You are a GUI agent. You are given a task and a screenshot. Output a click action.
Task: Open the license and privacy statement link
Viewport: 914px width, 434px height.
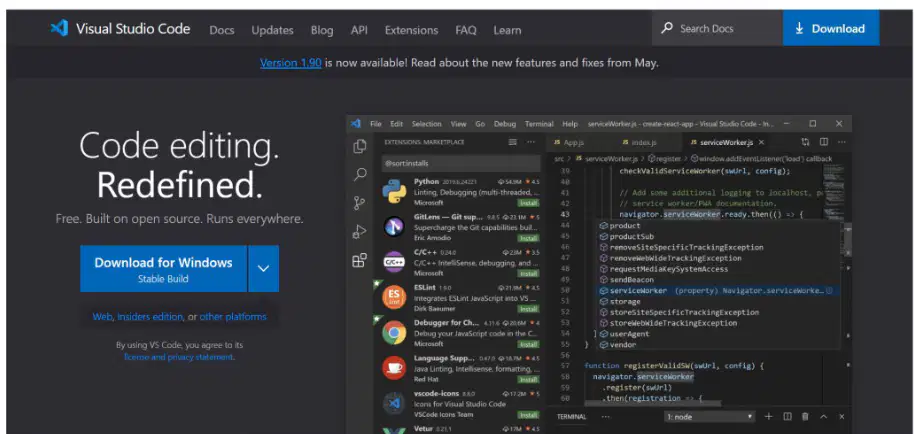(179, 357)
